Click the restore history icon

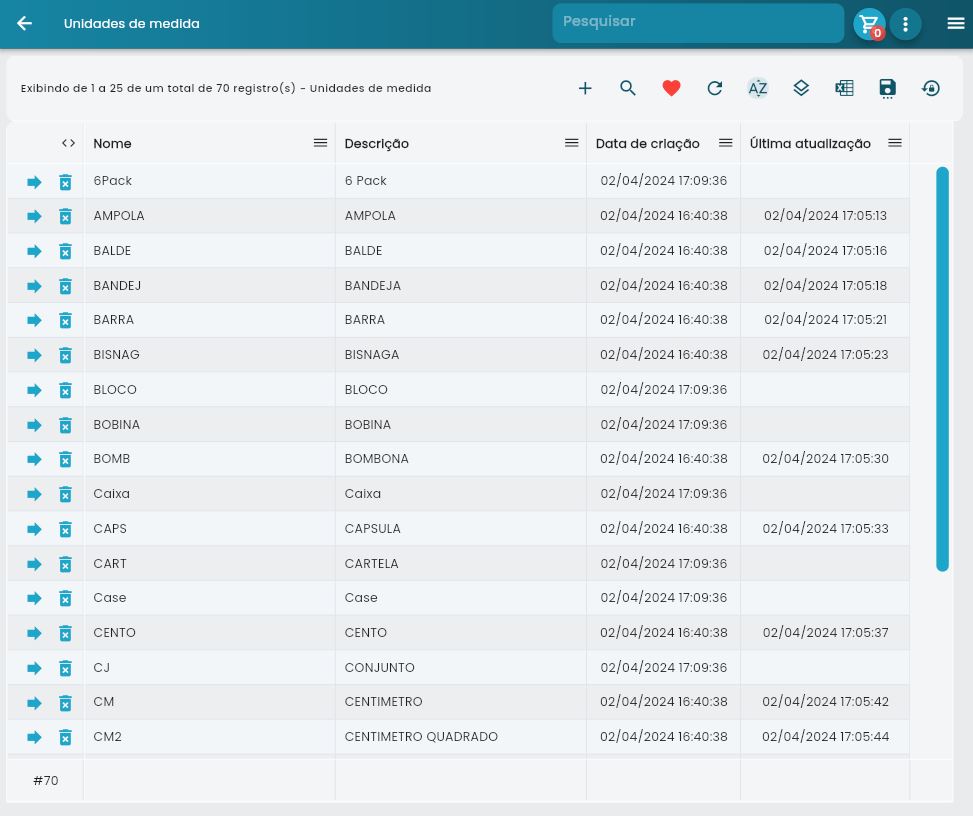(x=931, y=88)
